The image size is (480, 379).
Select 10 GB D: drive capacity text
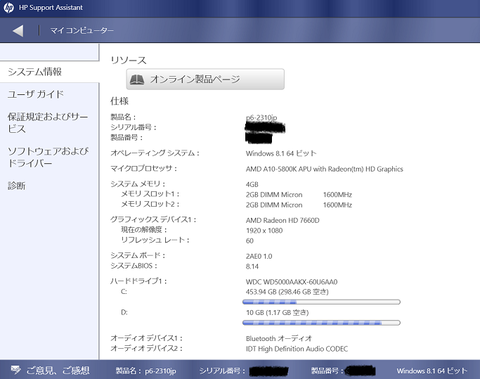[x=277, y=313]
